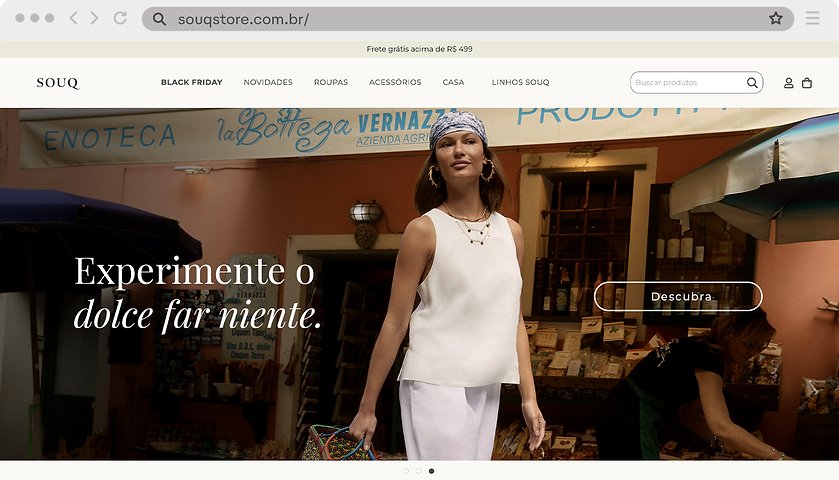The height and width of the screenshot is (480, 839).
Task: Click the address bar magnifier icon
Action: [x=159, y=19]
